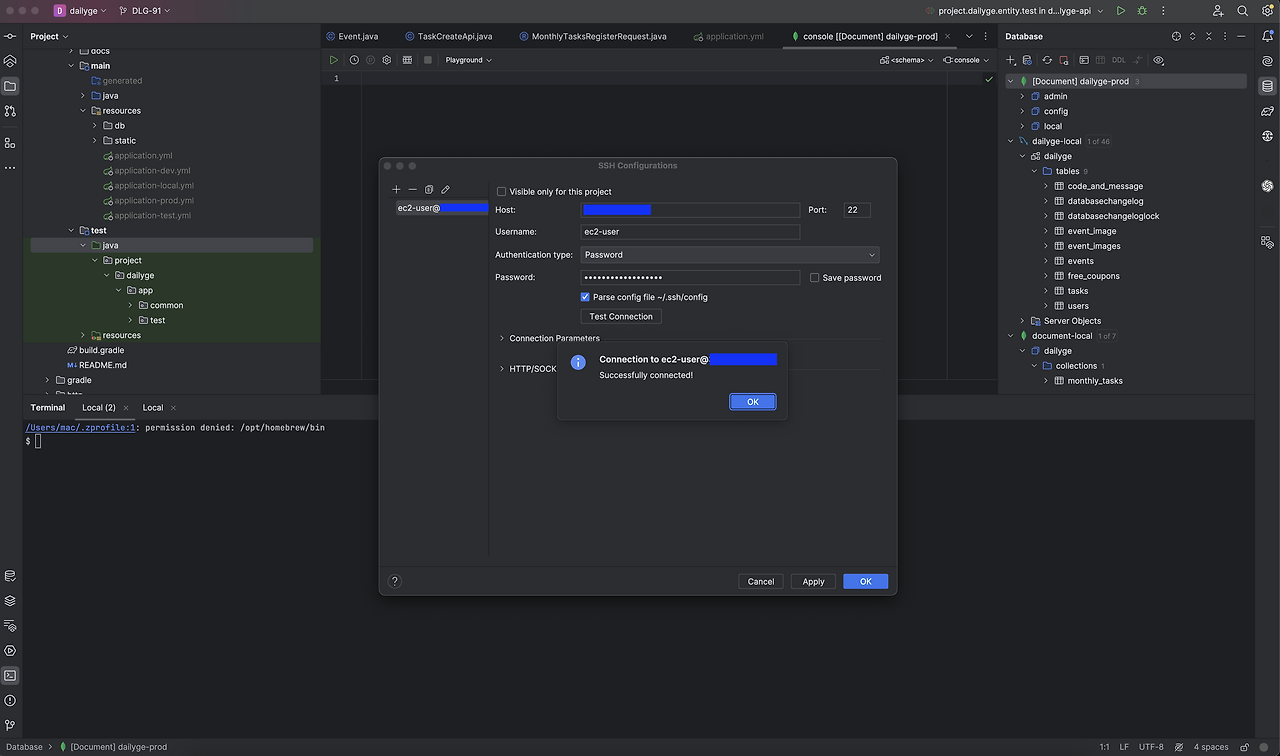
Task: Switch to the TaskCreateApi.java tab
Action: (454, 36)
